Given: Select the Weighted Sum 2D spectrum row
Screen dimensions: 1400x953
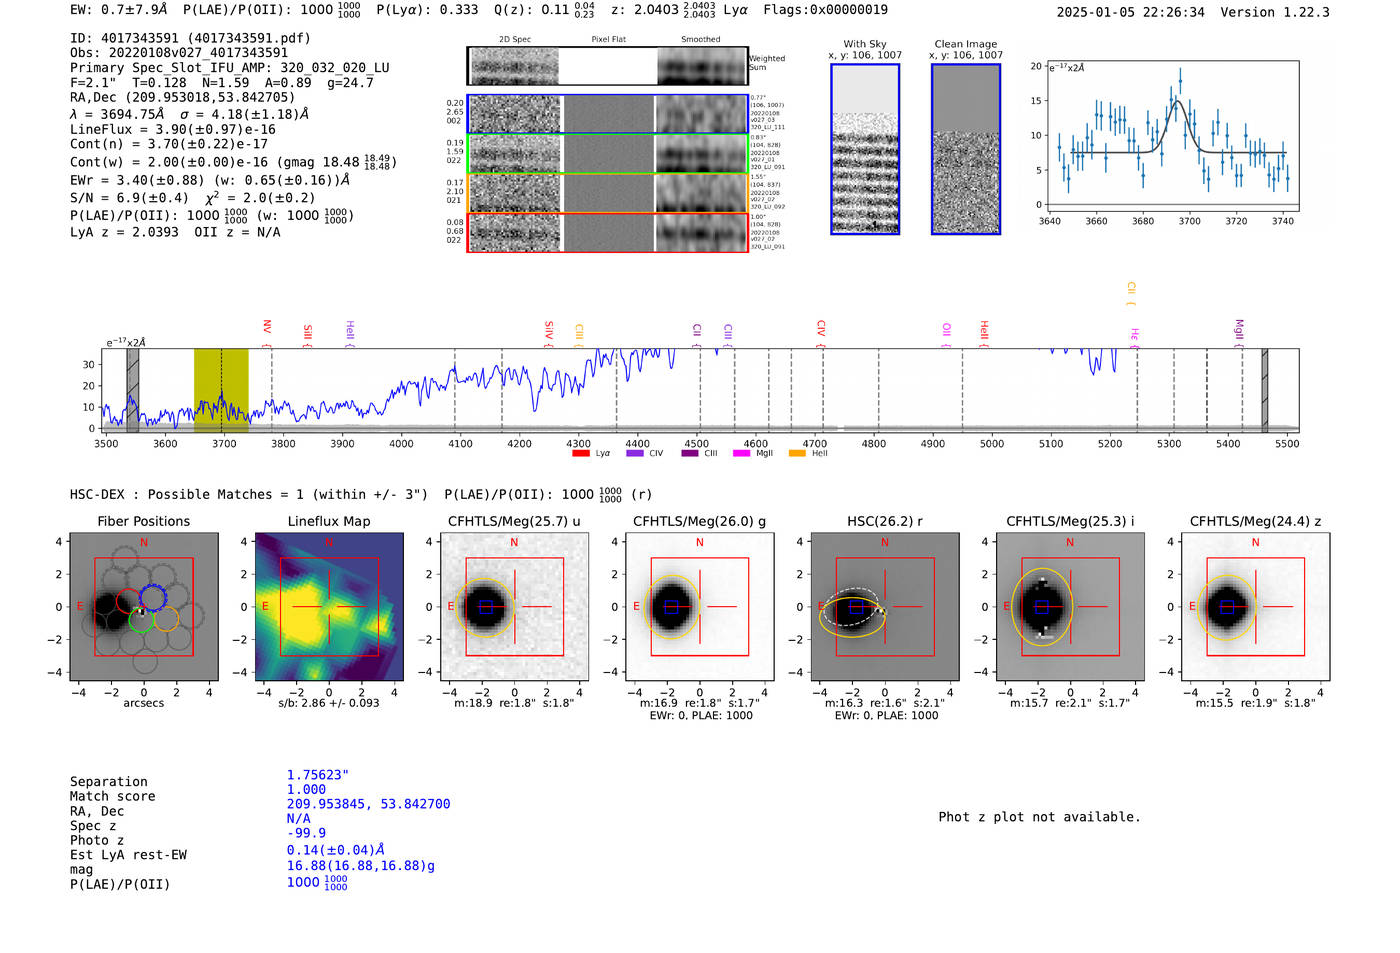Looking at the screenshot, I should click(x=608, y=66).
